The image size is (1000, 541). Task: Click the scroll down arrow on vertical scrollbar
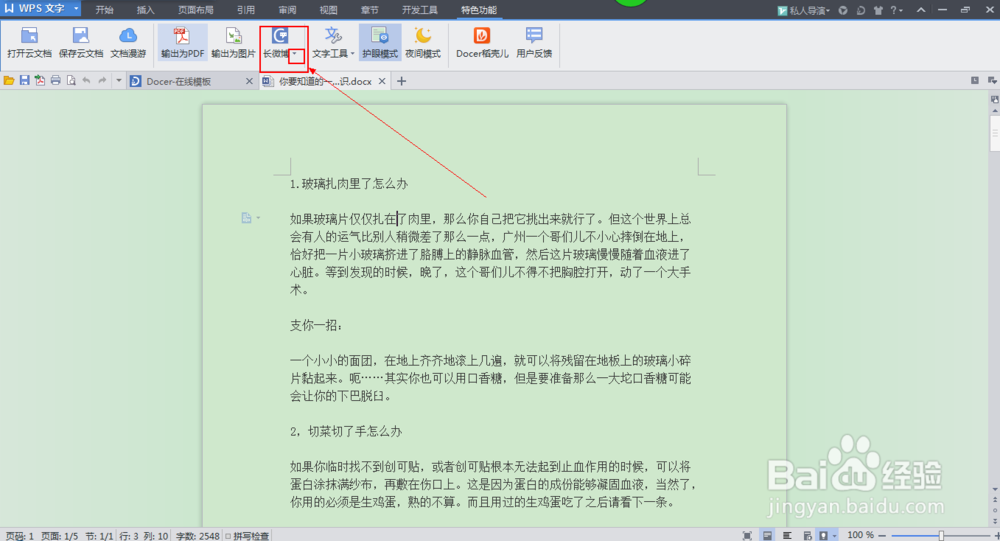pos(994,490)
